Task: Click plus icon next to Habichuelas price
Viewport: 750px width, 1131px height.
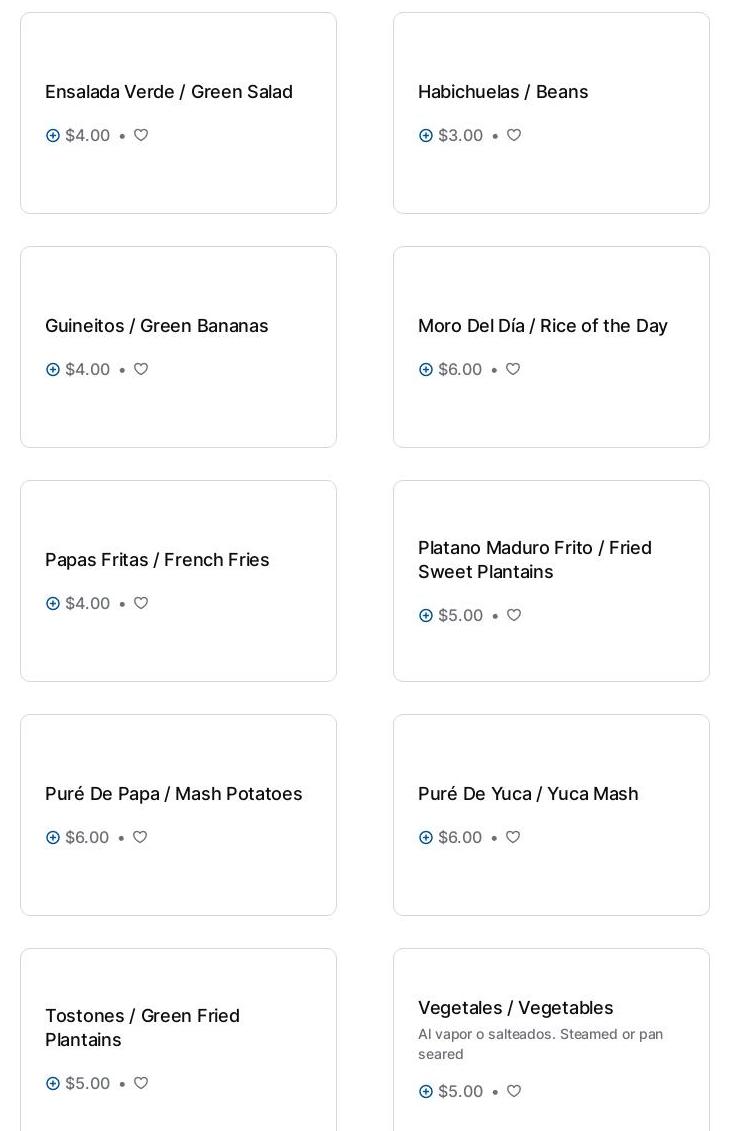Action: point(426,136)
